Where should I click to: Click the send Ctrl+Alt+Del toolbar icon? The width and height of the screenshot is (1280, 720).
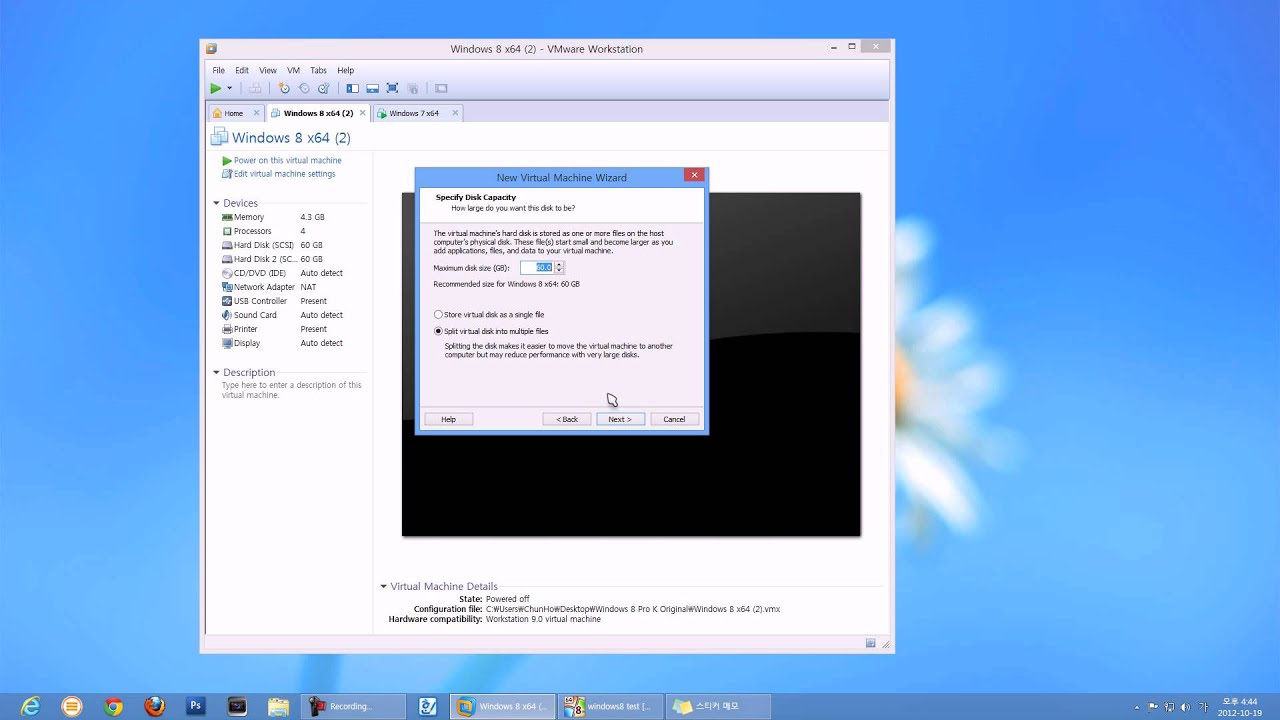pyautogui.click(x=255, y=88)
